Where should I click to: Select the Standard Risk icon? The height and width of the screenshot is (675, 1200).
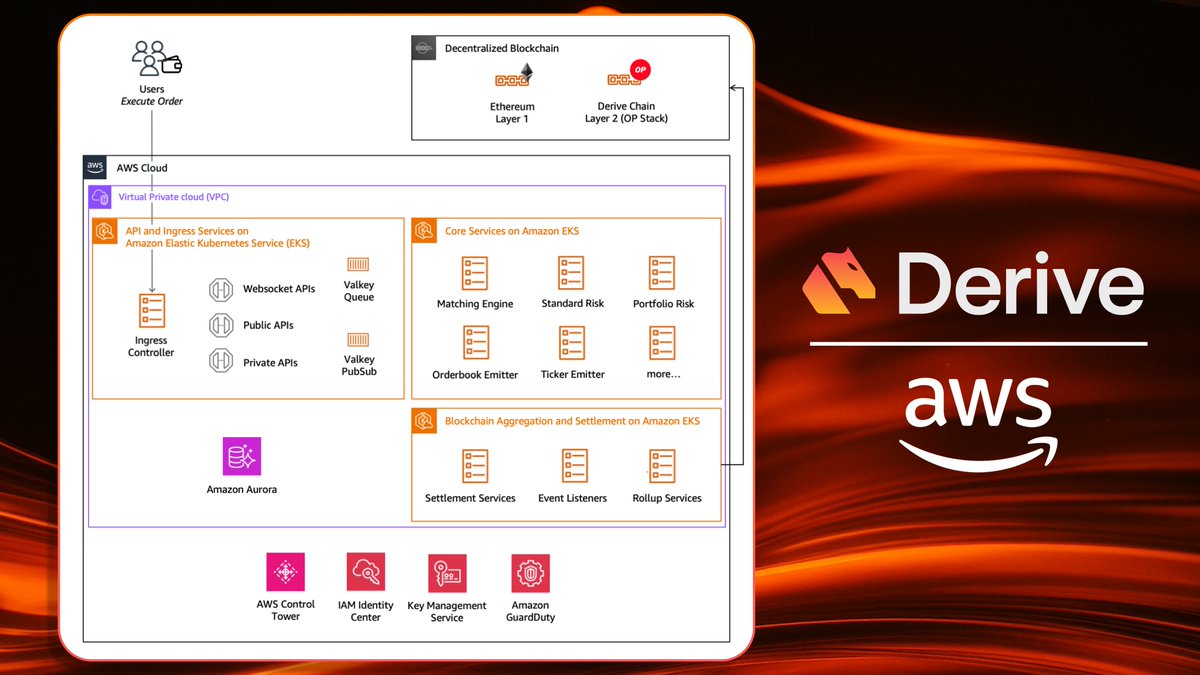coord(572,274)
